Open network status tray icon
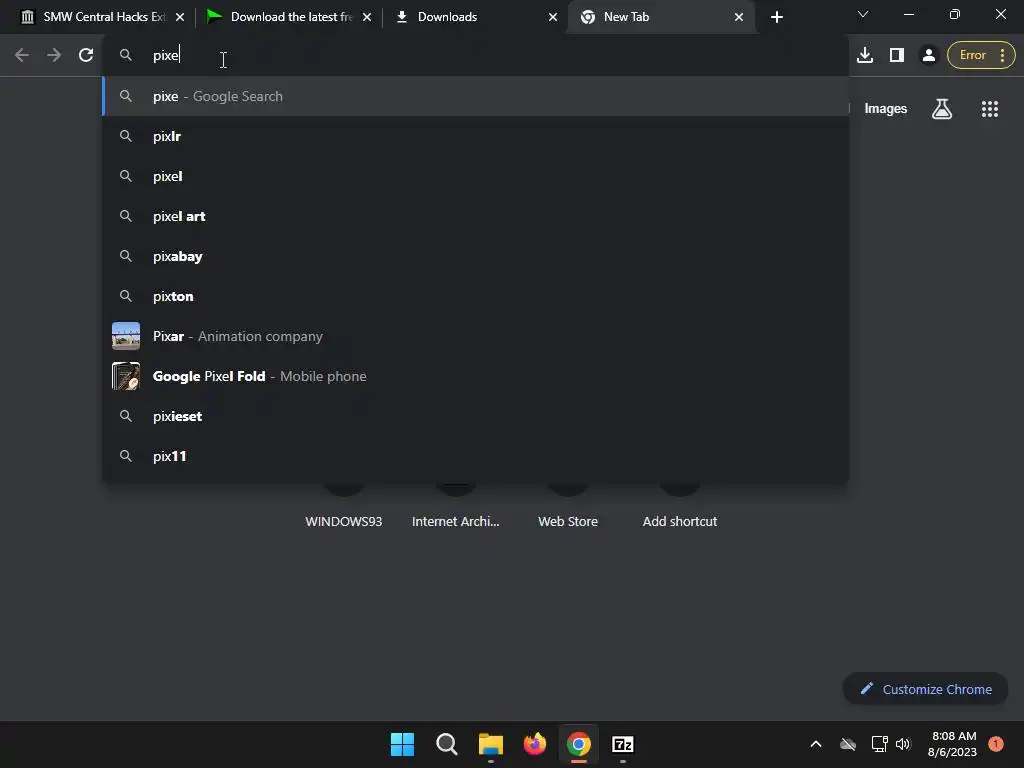The image size is (1024, 768). click(879, 744)
